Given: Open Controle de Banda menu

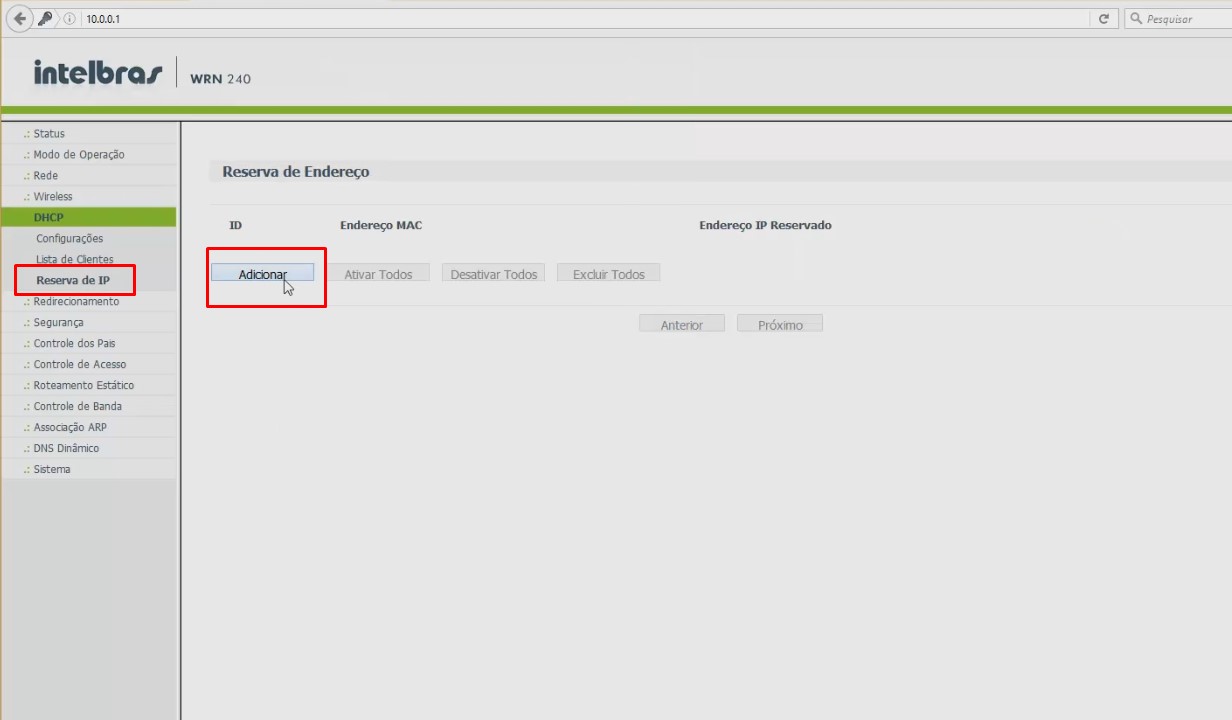Looking at the screenshot, I should click(77, 406).
